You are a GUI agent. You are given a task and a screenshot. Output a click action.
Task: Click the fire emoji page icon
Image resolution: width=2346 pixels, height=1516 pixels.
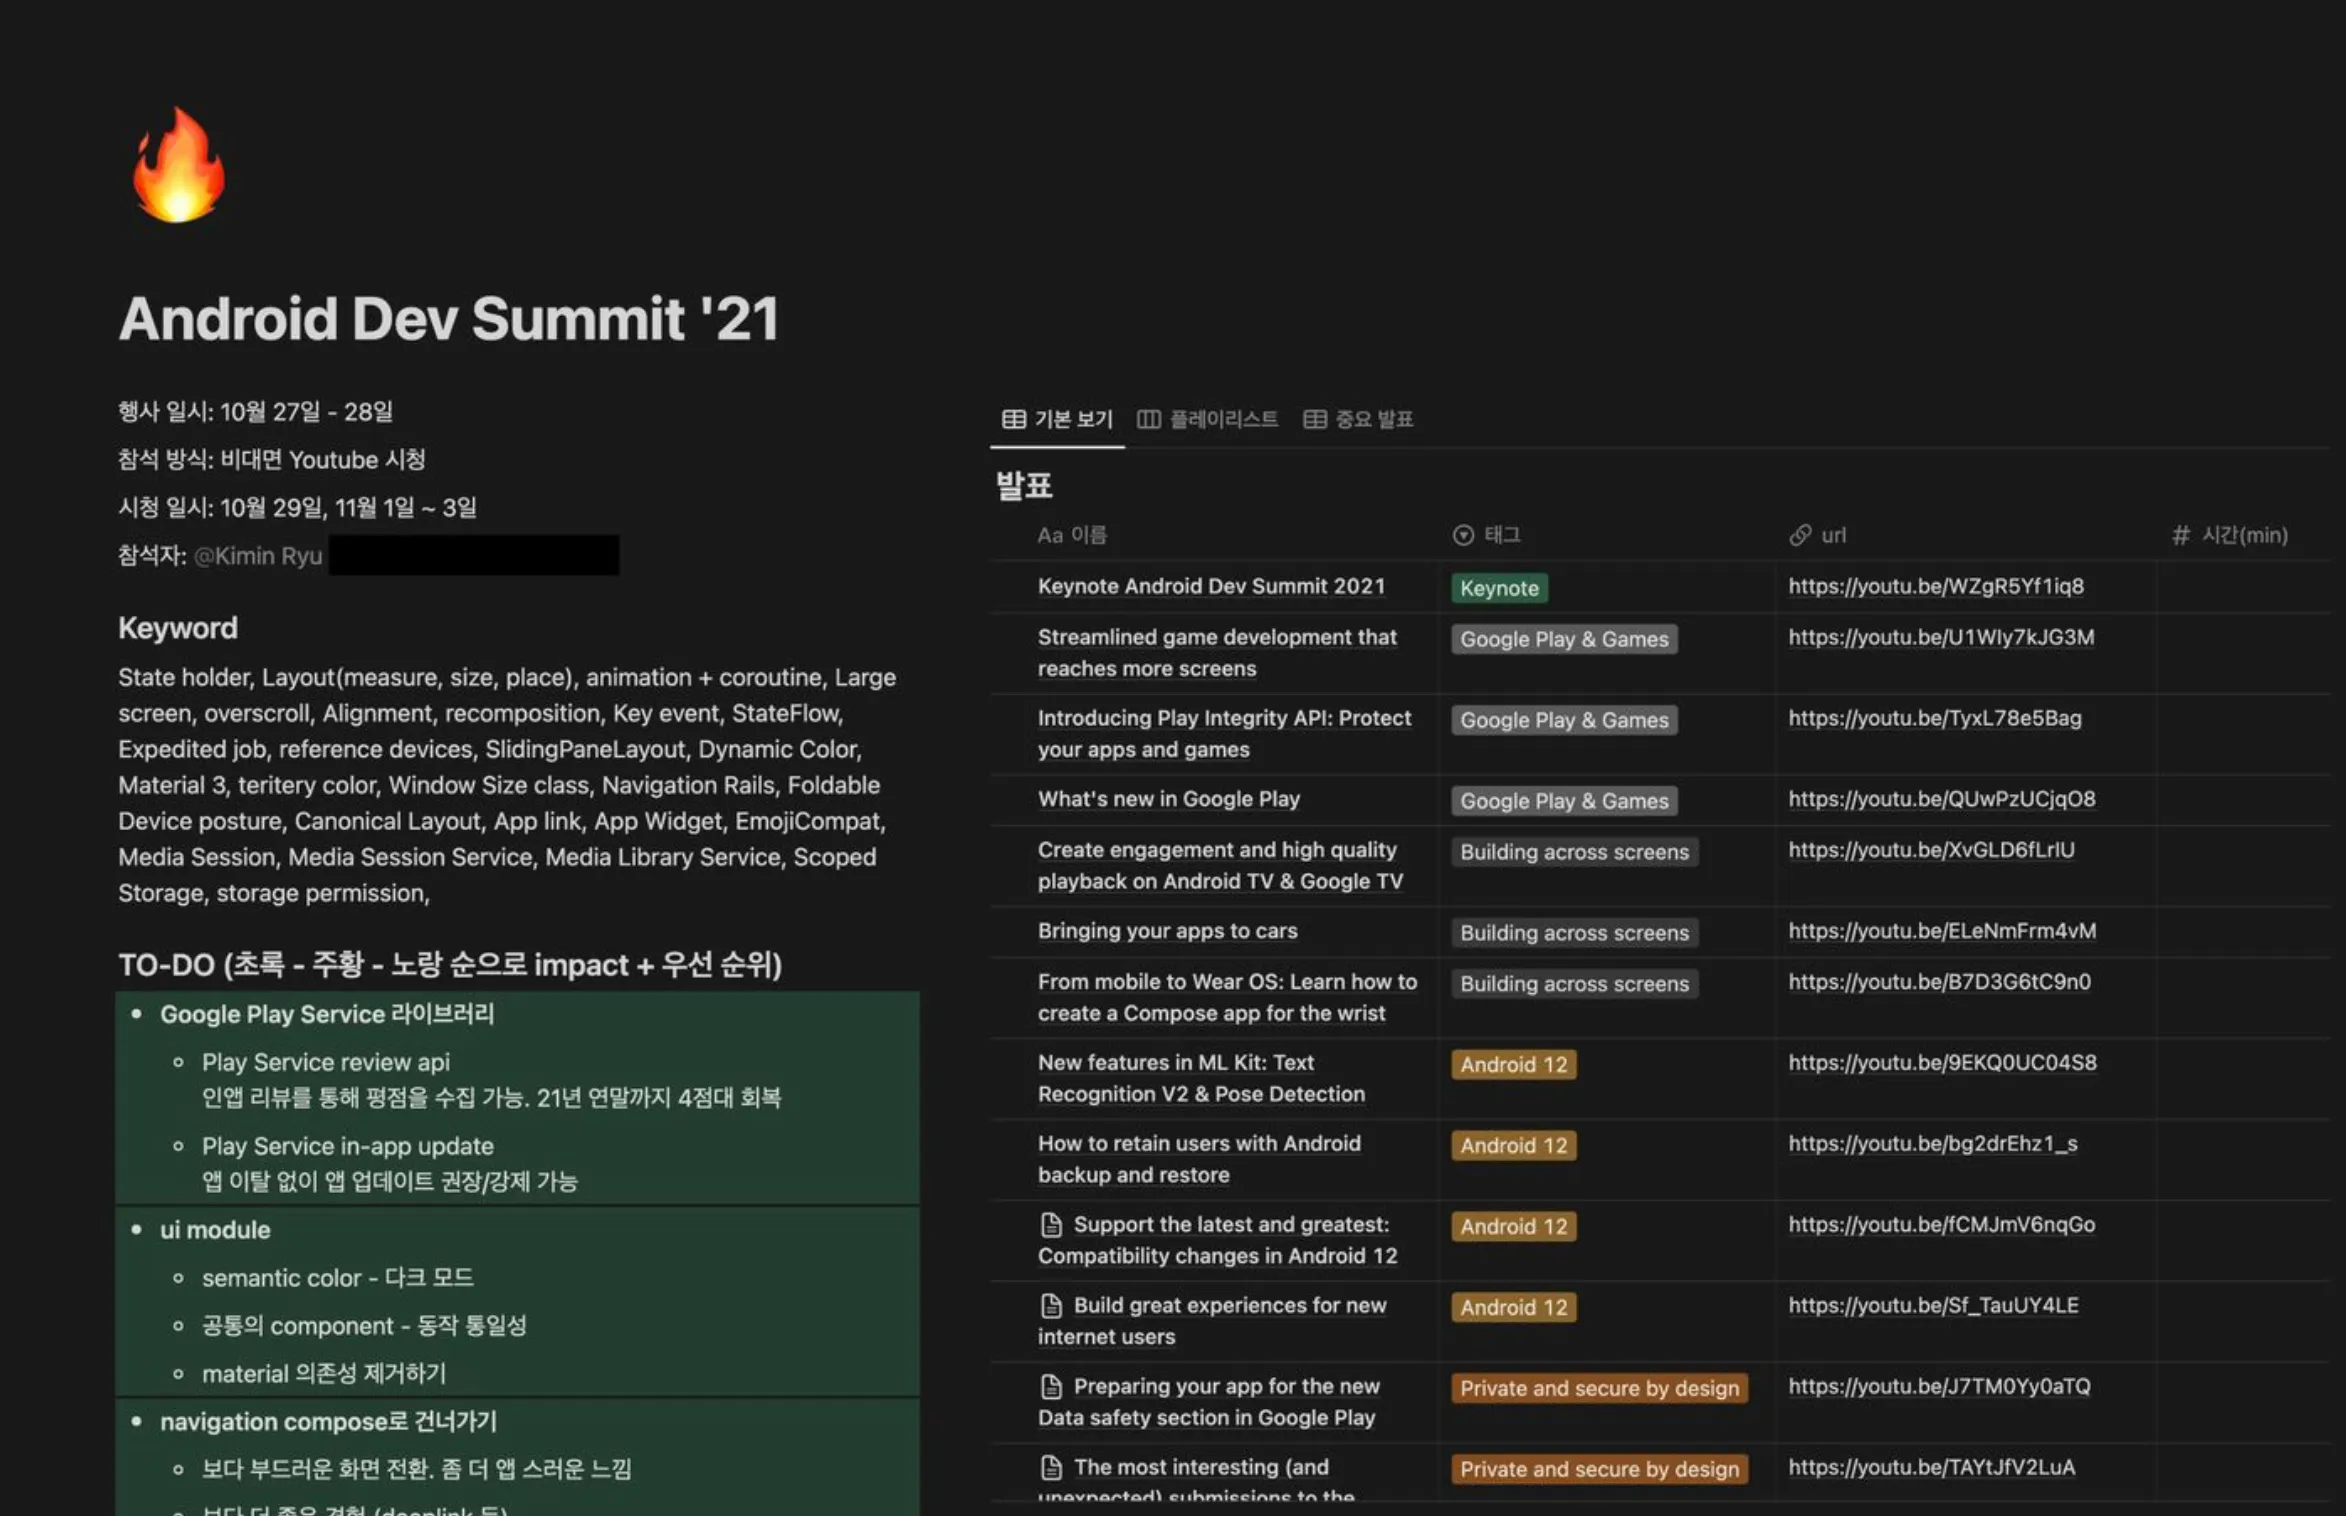(178, 165)
